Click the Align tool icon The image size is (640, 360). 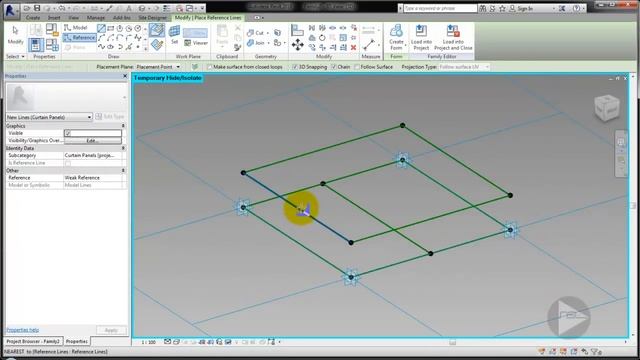(298, 29)
